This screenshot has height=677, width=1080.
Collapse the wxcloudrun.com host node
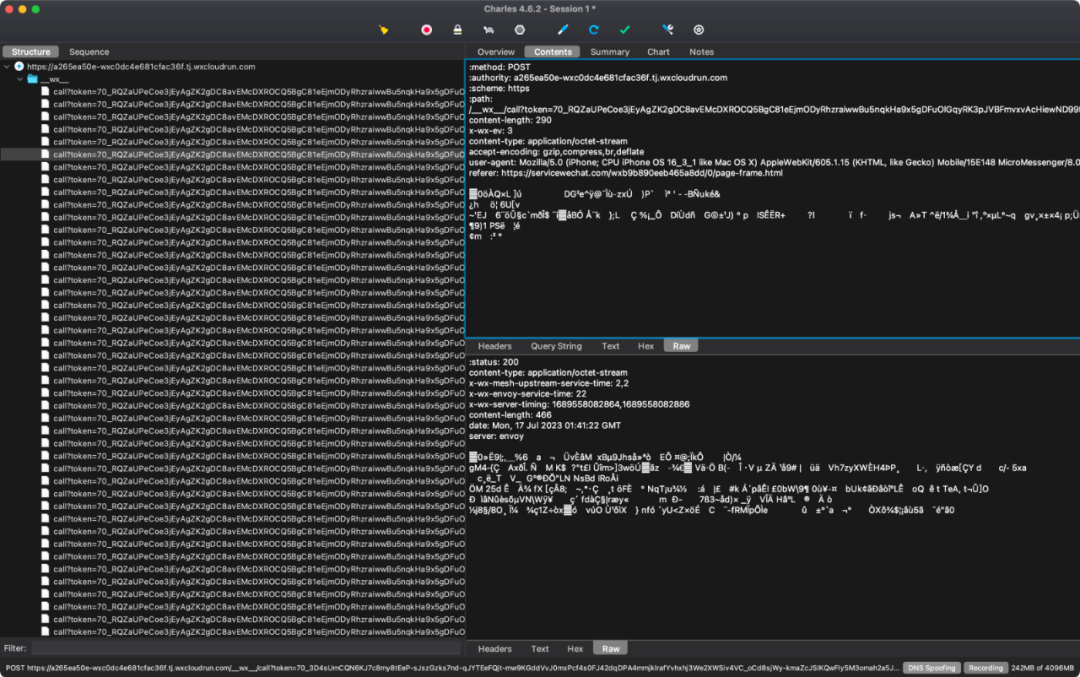click(7, 67)
